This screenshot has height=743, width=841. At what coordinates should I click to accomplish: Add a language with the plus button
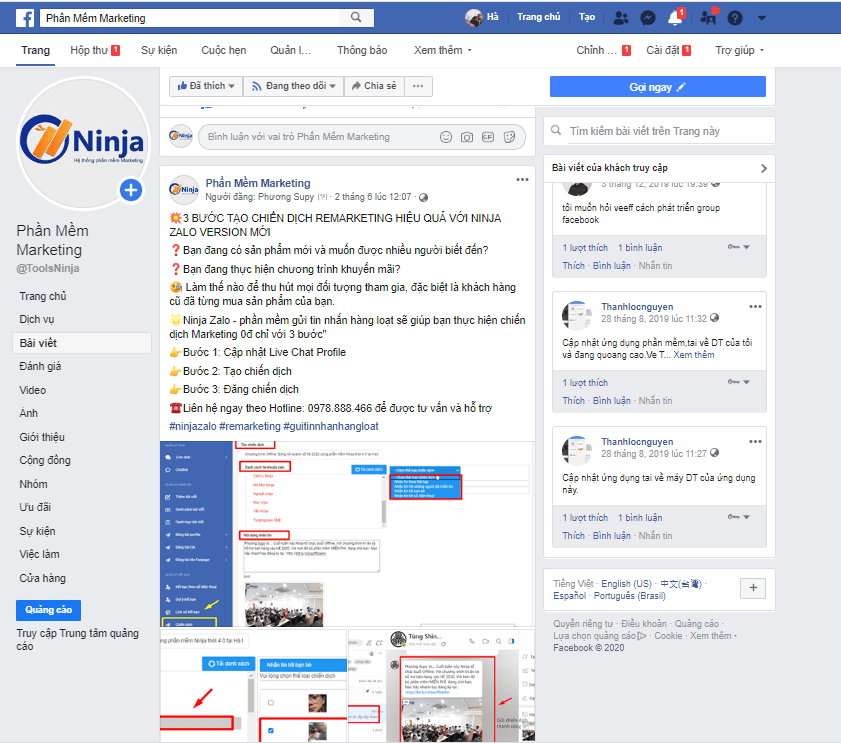[753, 588]
